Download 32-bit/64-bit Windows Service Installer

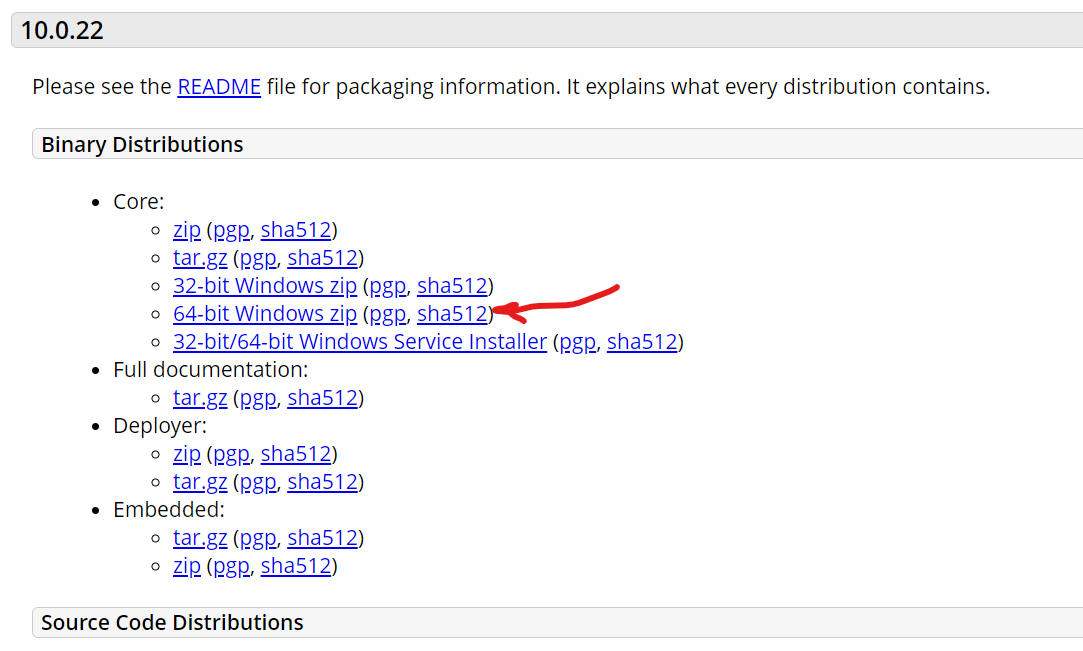tap(359, 342)
